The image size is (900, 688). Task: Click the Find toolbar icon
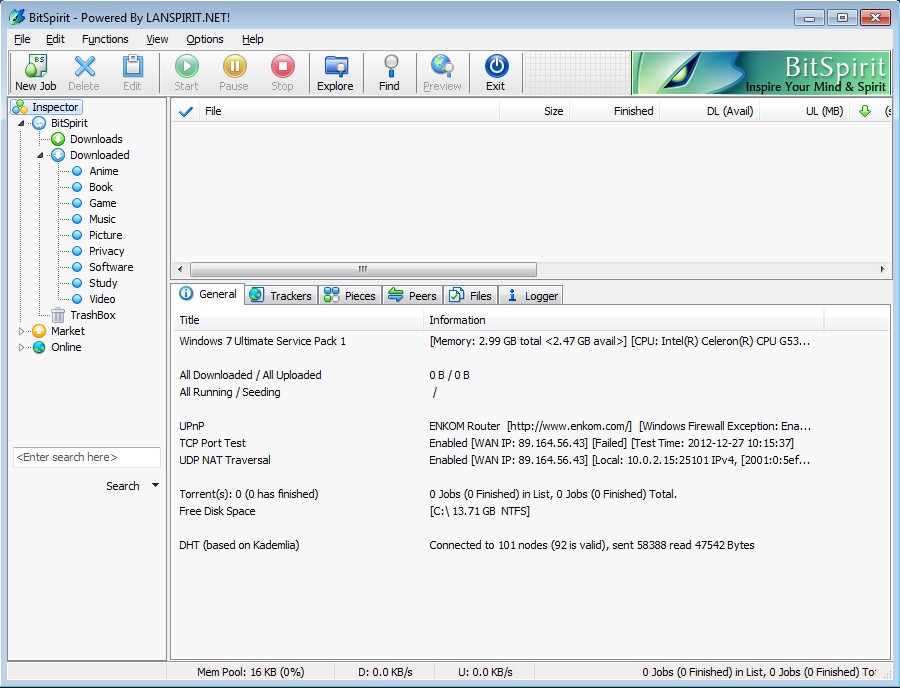[389, 67]
